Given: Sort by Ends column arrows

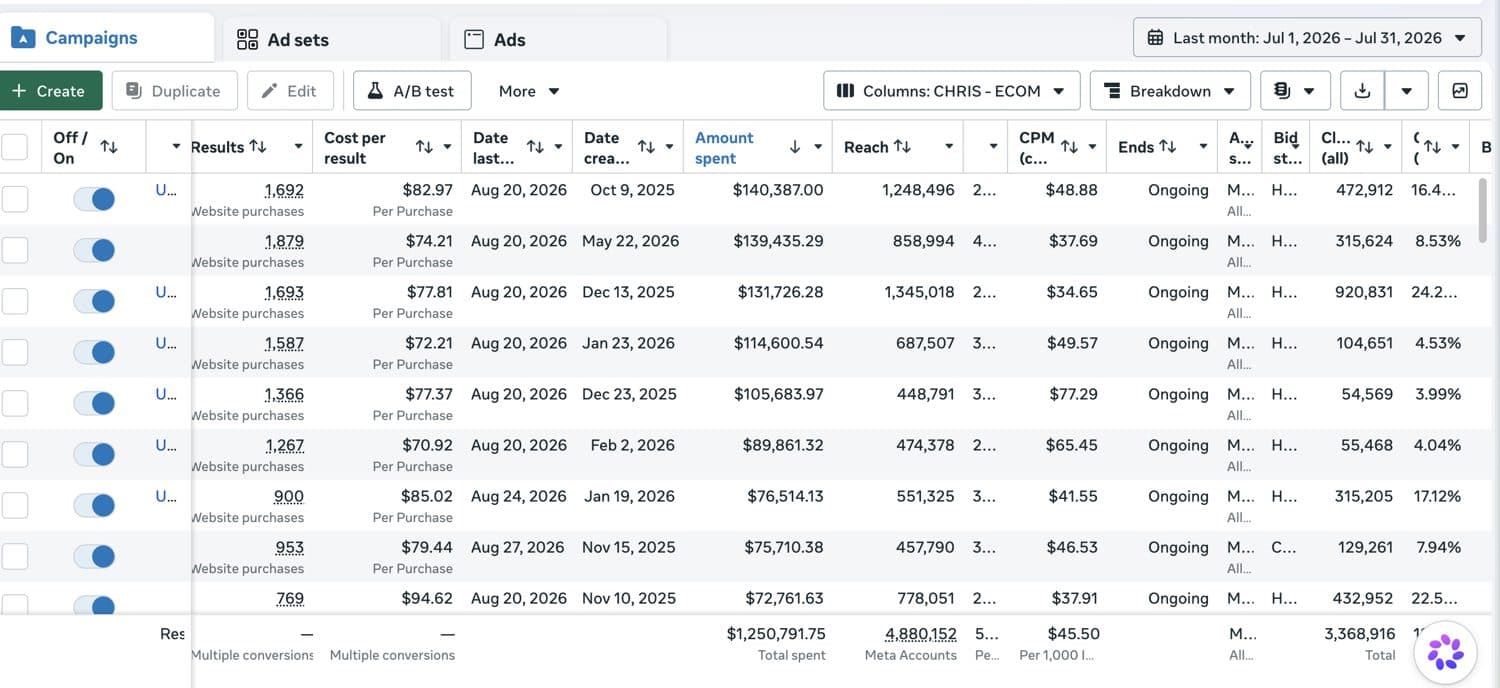Looking at the screenshot, I should (1167, 147).
